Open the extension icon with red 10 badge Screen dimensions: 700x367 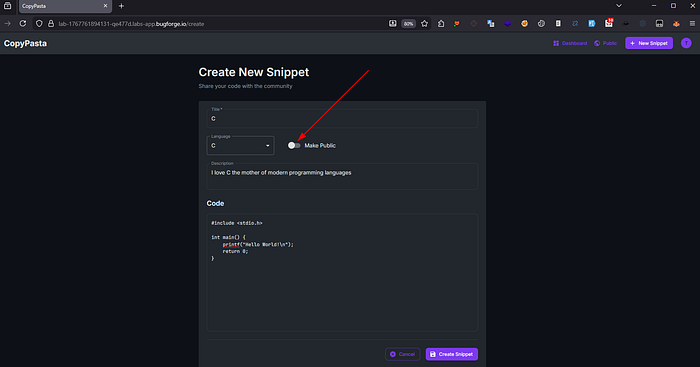[609, 23]
